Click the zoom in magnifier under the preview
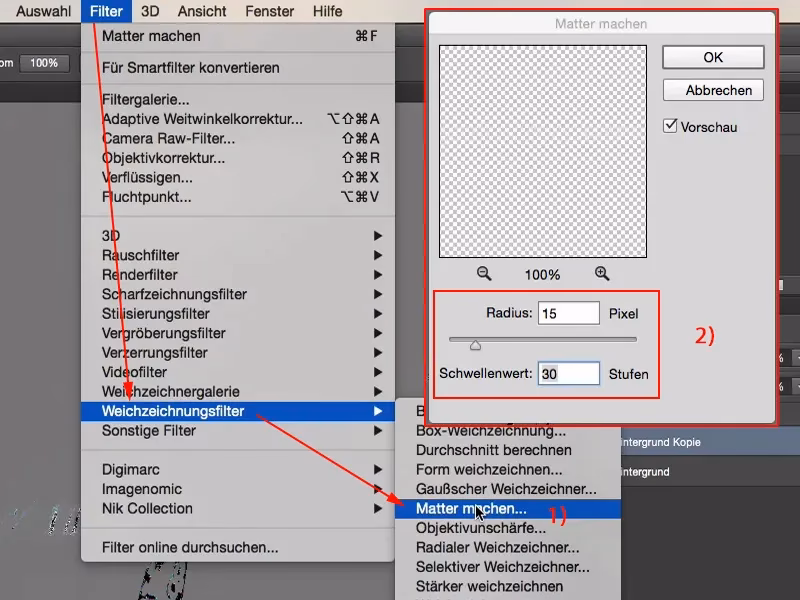This screenshot has height=600, width=800. click(x=602, y=273)
